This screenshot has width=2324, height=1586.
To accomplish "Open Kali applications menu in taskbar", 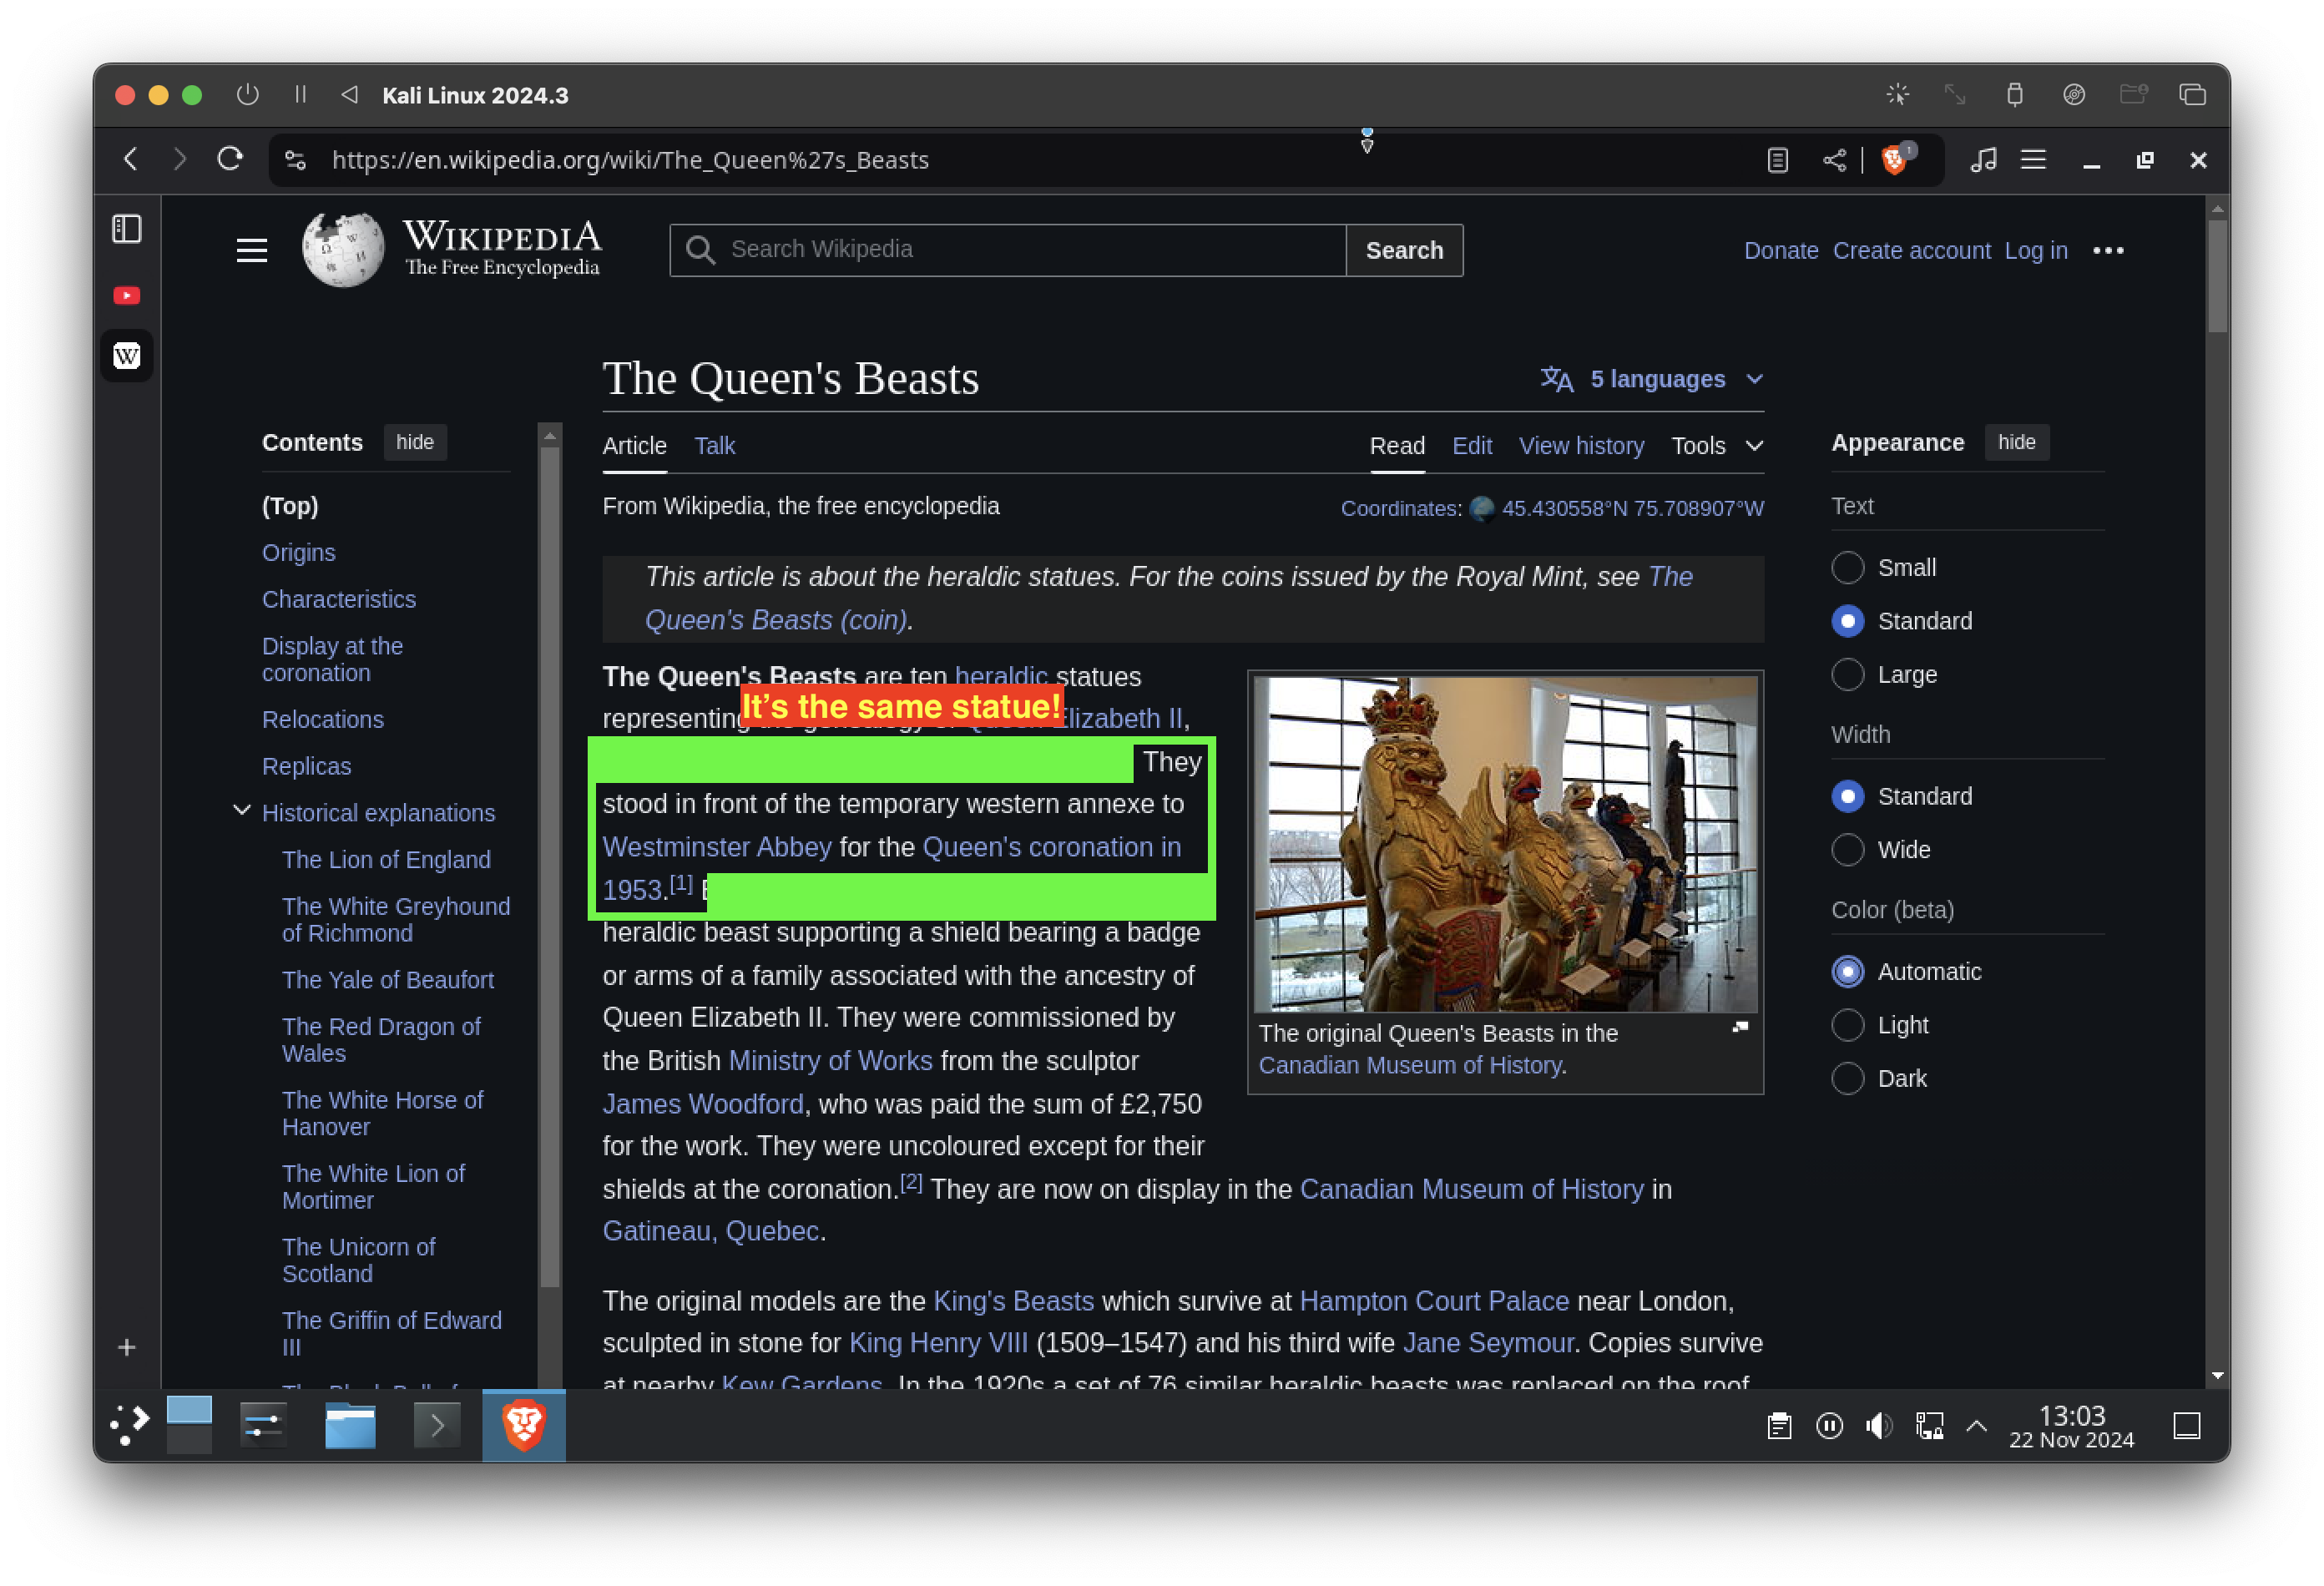I will (x=129, y=1424).
